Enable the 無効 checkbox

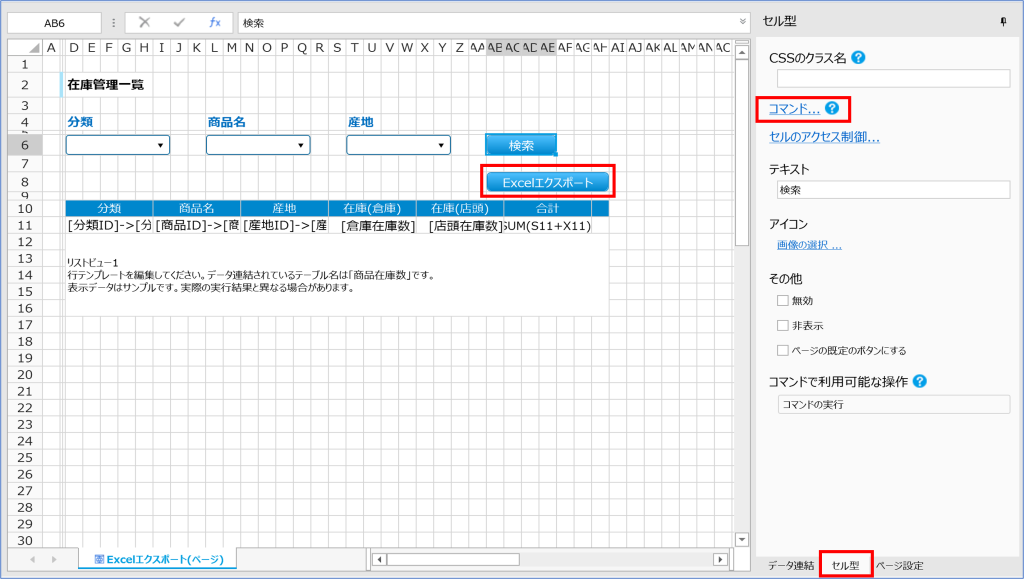[x=783, y=299]
